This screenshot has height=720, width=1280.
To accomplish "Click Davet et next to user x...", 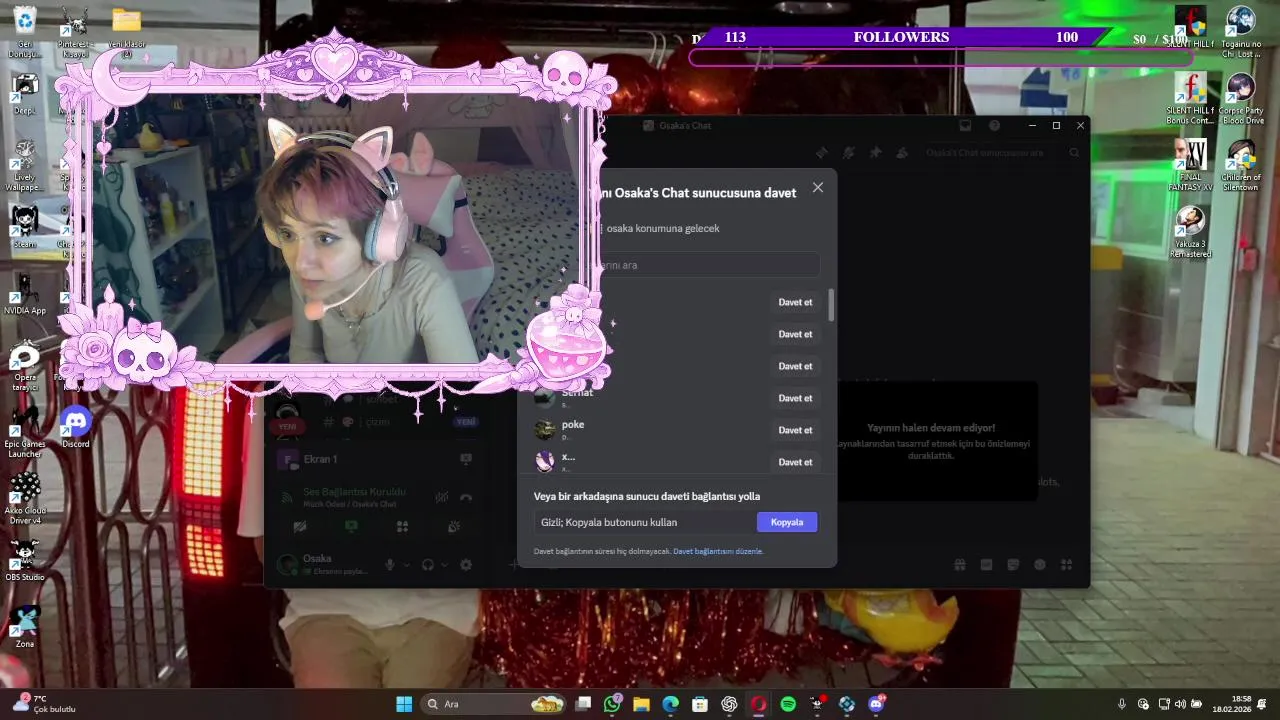I will point(795,462).
